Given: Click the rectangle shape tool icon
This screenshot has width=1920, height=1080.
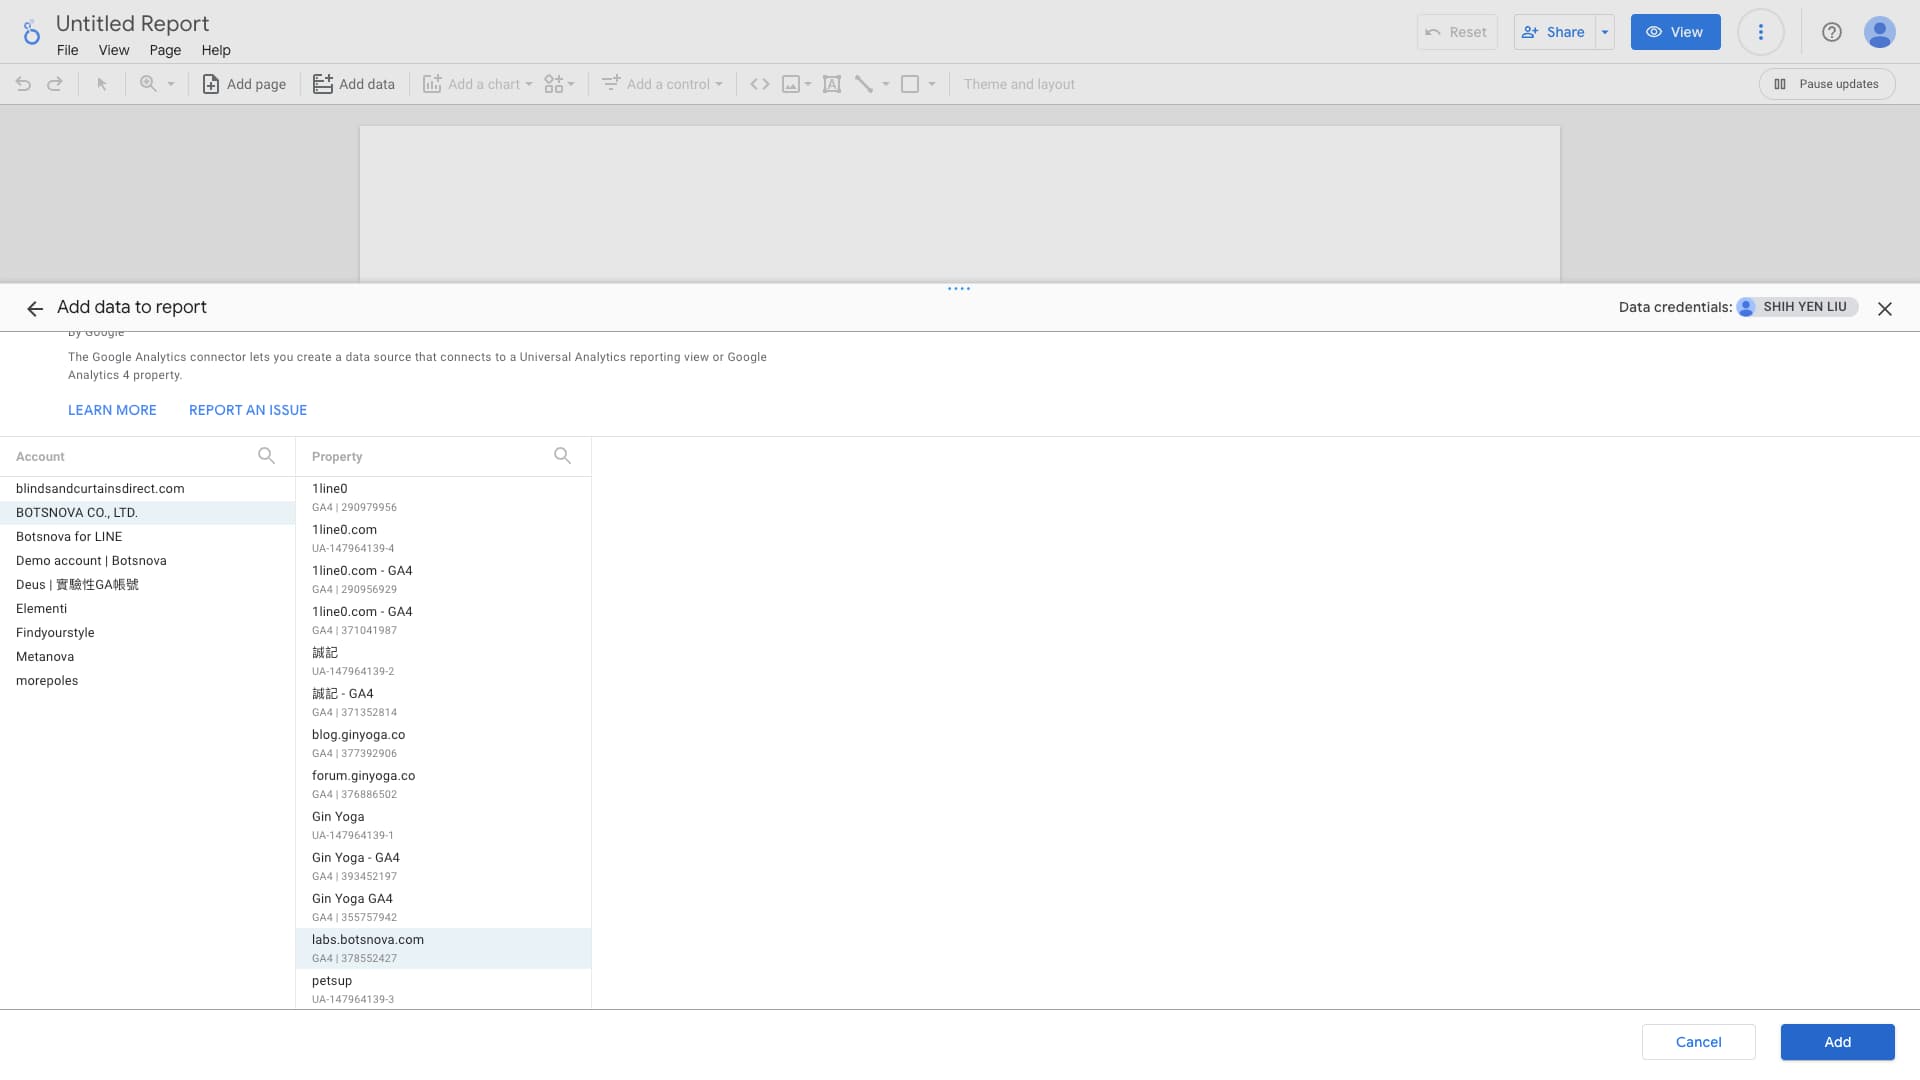Looking at the screenshot, I should (910, 84).
